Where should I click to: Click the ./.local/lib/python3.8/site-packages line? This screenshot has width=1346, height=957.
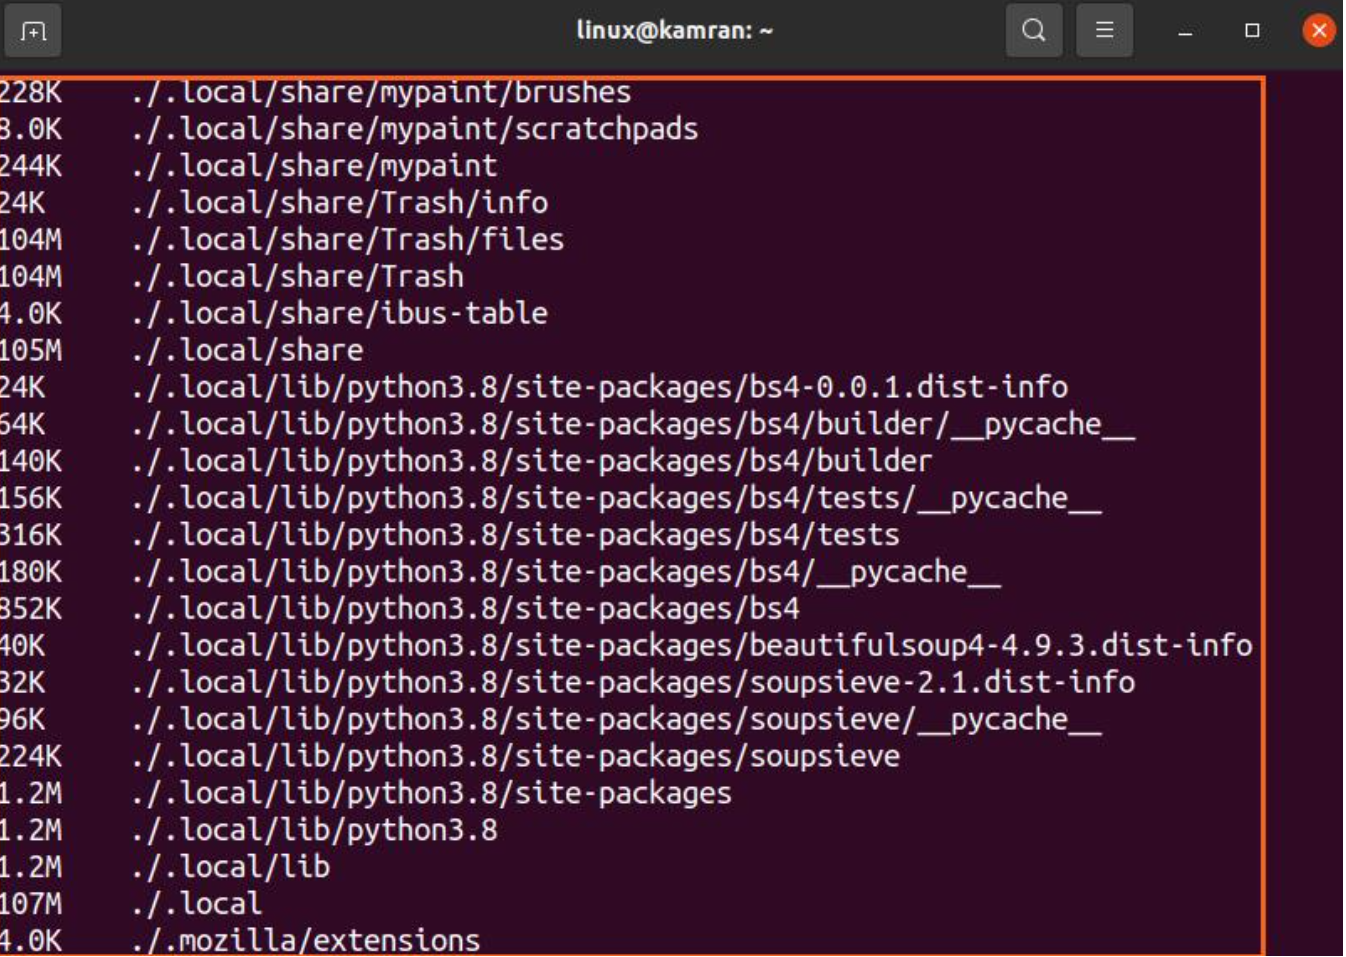pyautogui.click(x=431, y=793)
